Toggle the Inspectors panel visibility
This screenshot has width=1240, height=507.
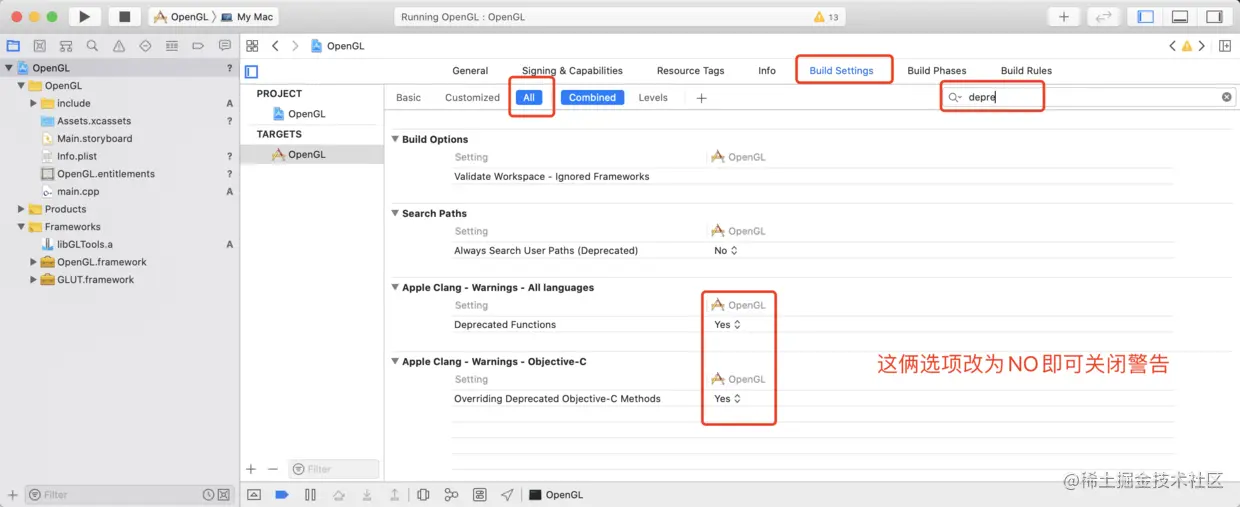point(1213,16)
